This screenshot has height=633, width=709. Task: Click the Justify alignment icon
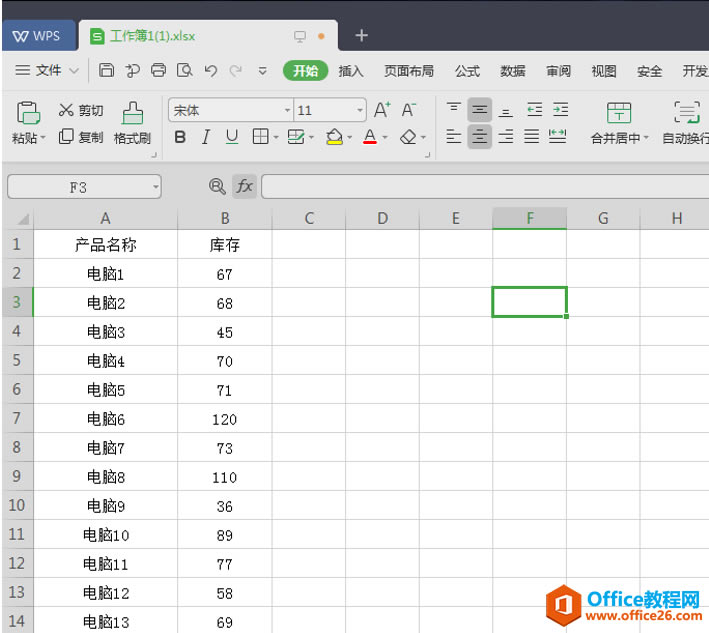pyautogui.click(x=532, y=136)
